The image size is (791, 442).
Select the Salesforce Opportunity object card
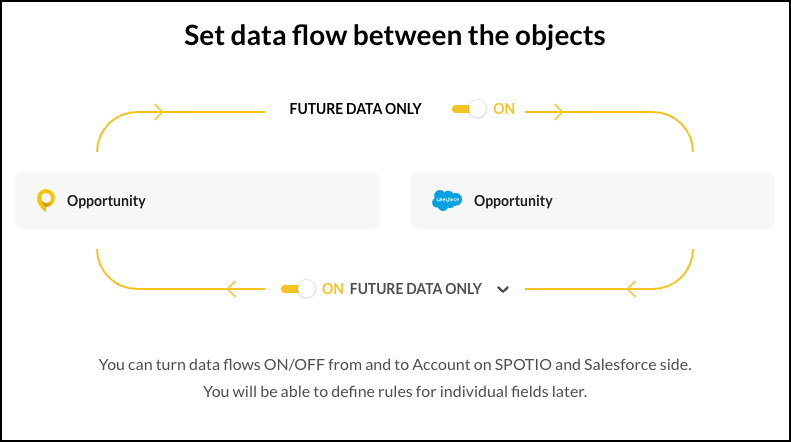592,200
